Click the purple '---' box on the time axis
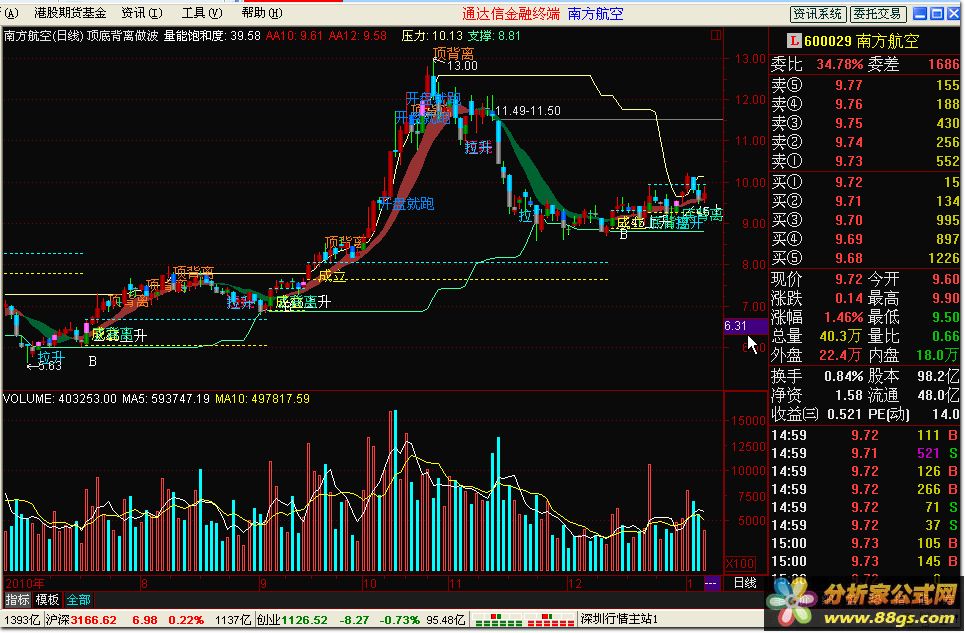Viewport: 966px width, 633px height. [711, 583]
